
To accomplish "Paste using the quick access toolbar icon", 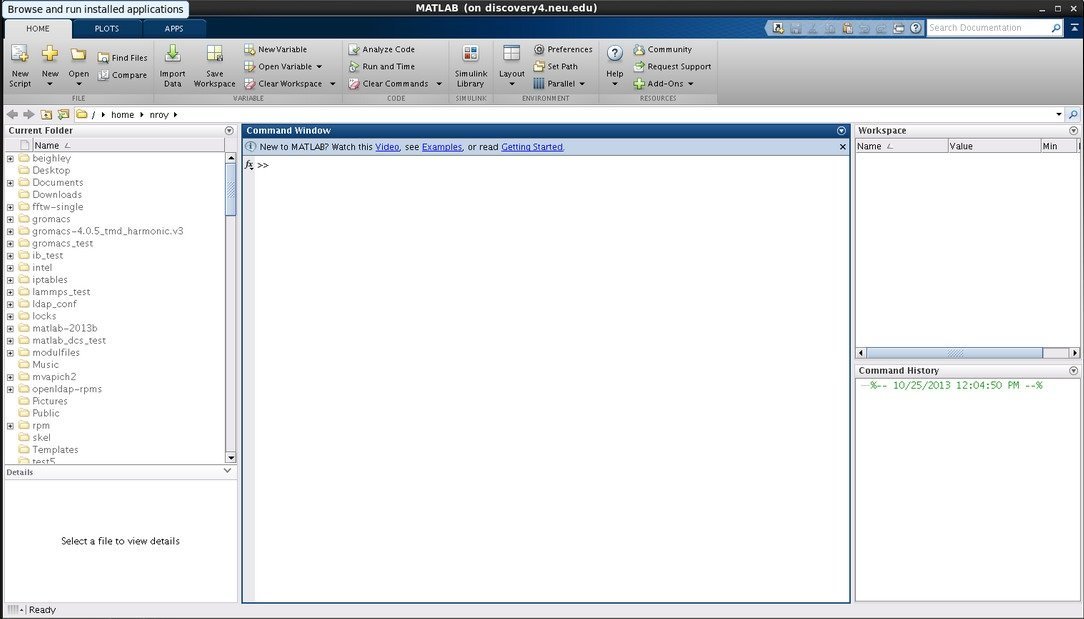I will 847,28.
